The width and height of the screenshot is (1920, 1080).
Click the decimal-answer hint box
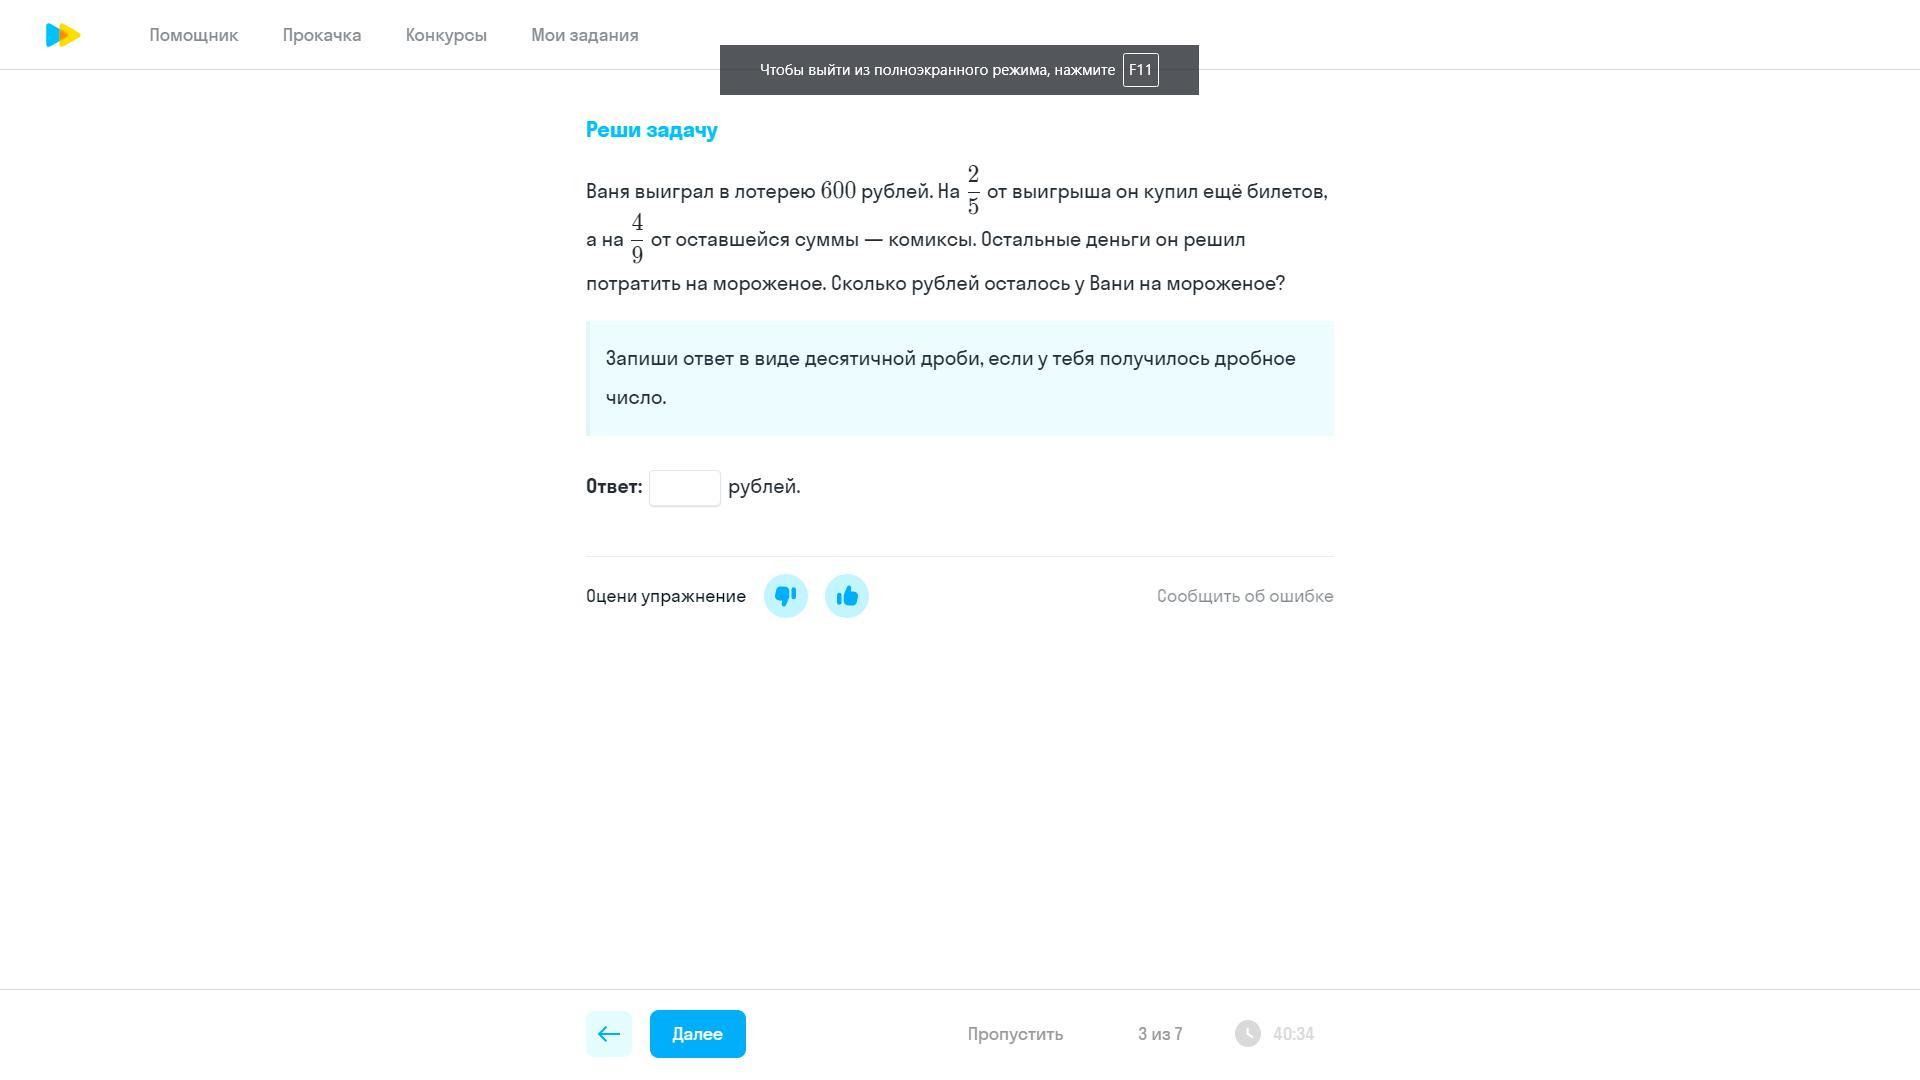click(x=960, y=378)
